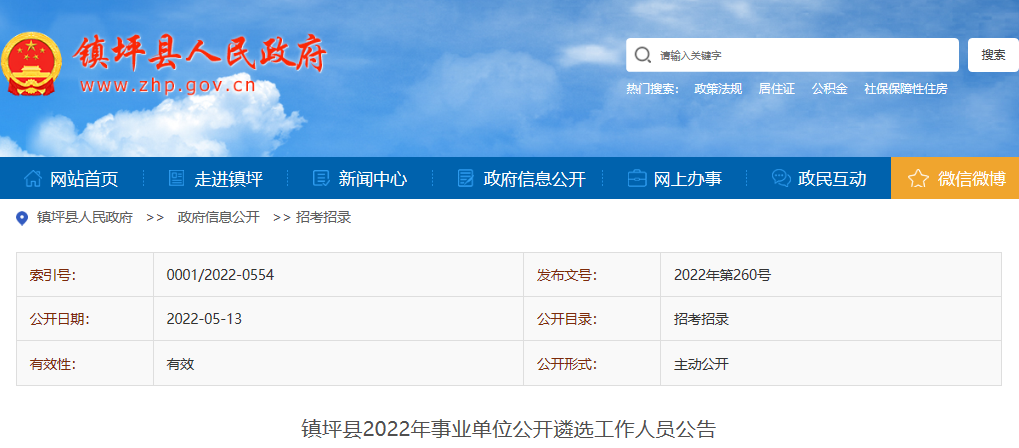Screen dimensions: 1019x448
Task: Go to 政府信息公开 in breadcrumb
Action: 218,217
